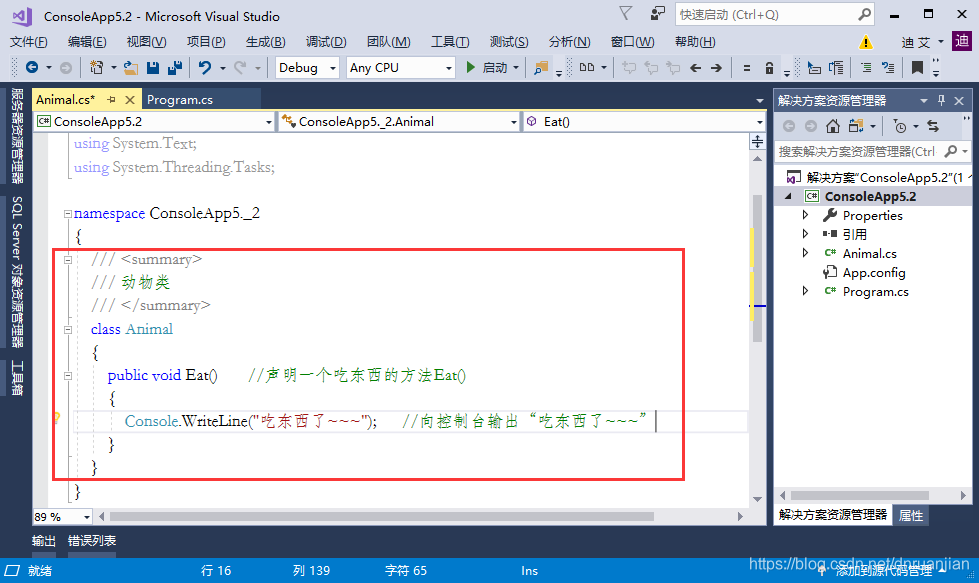Pin the Solution Explorer panel
This screenshot has height=583, width=979.
tap(942, 100)
